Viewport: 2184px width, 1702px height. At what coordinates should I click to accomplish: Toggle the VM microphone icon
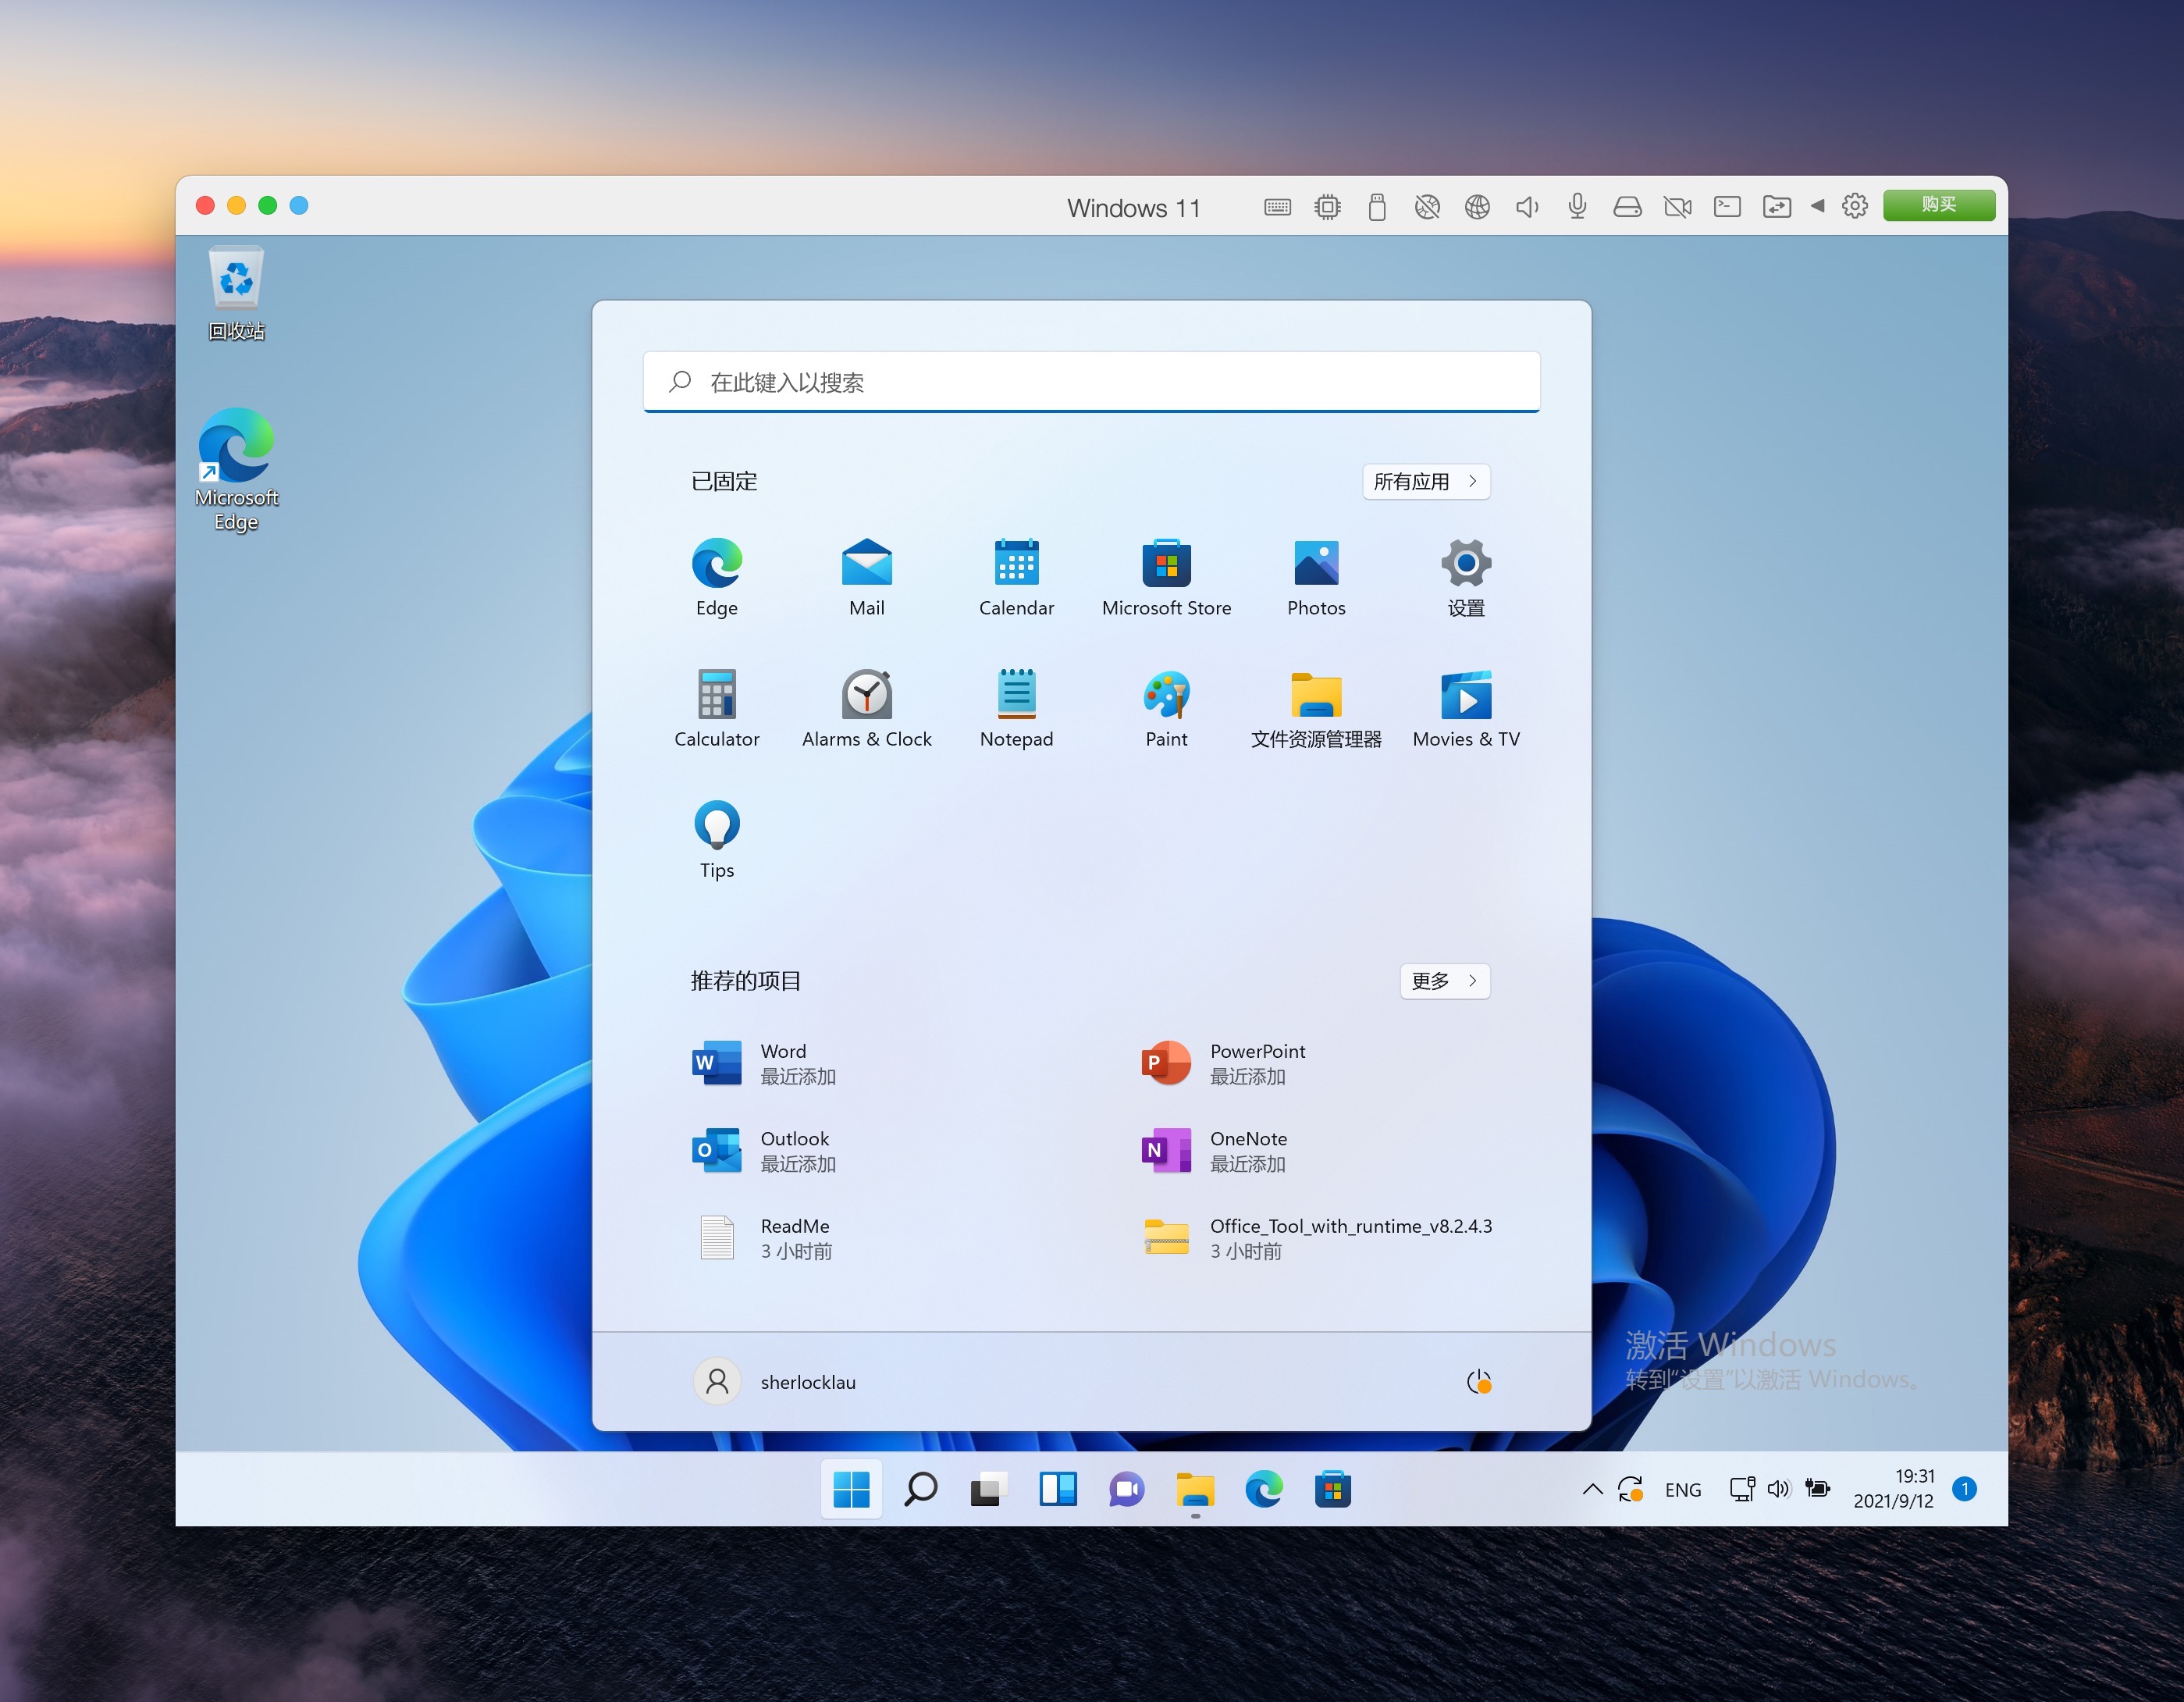(x=1577, y=207)
